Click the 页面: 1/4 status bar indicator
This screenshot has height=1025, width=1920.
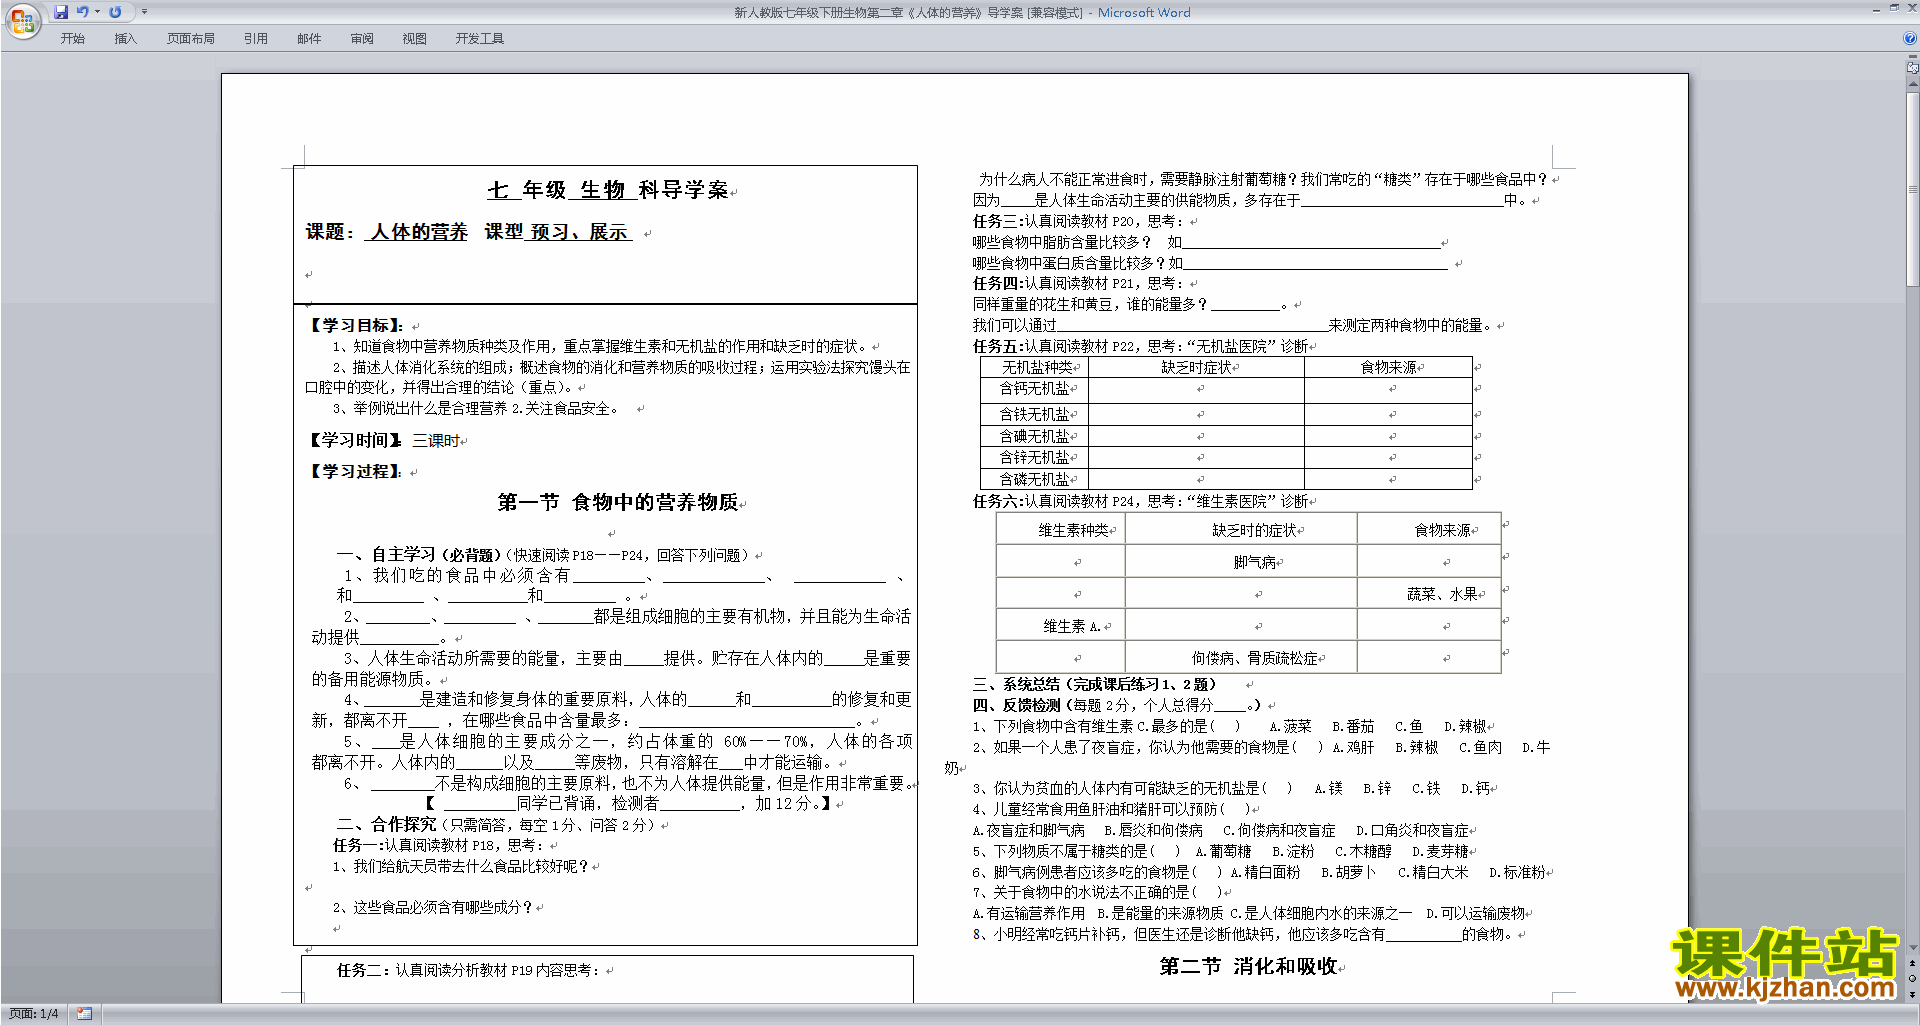tap(34, 1014)
